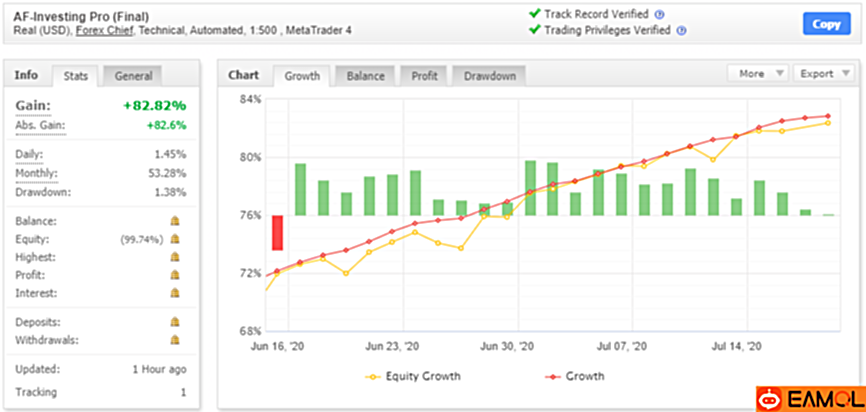Open the More dropdown menu
866x412 pixels.
tap(758, 74)
